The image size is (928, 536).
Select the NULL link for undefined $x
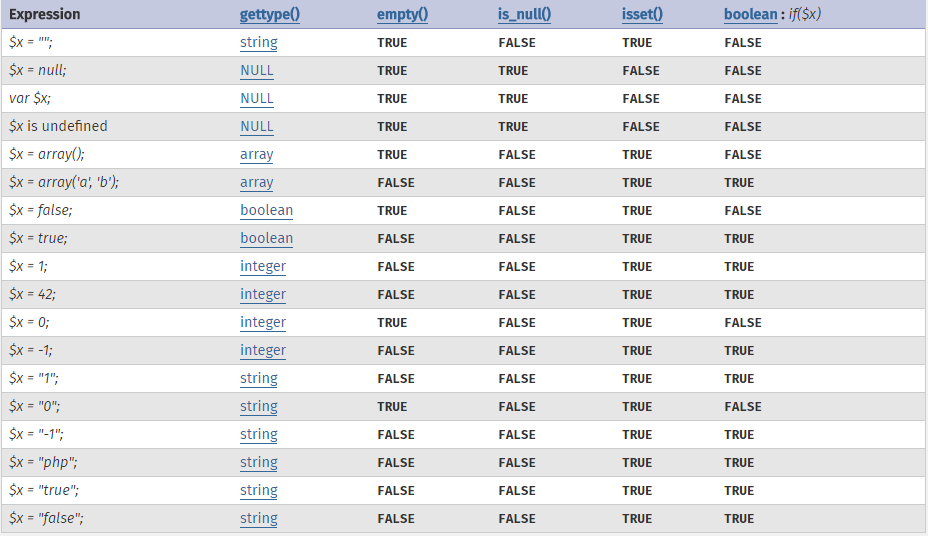(x=256, y=127)
